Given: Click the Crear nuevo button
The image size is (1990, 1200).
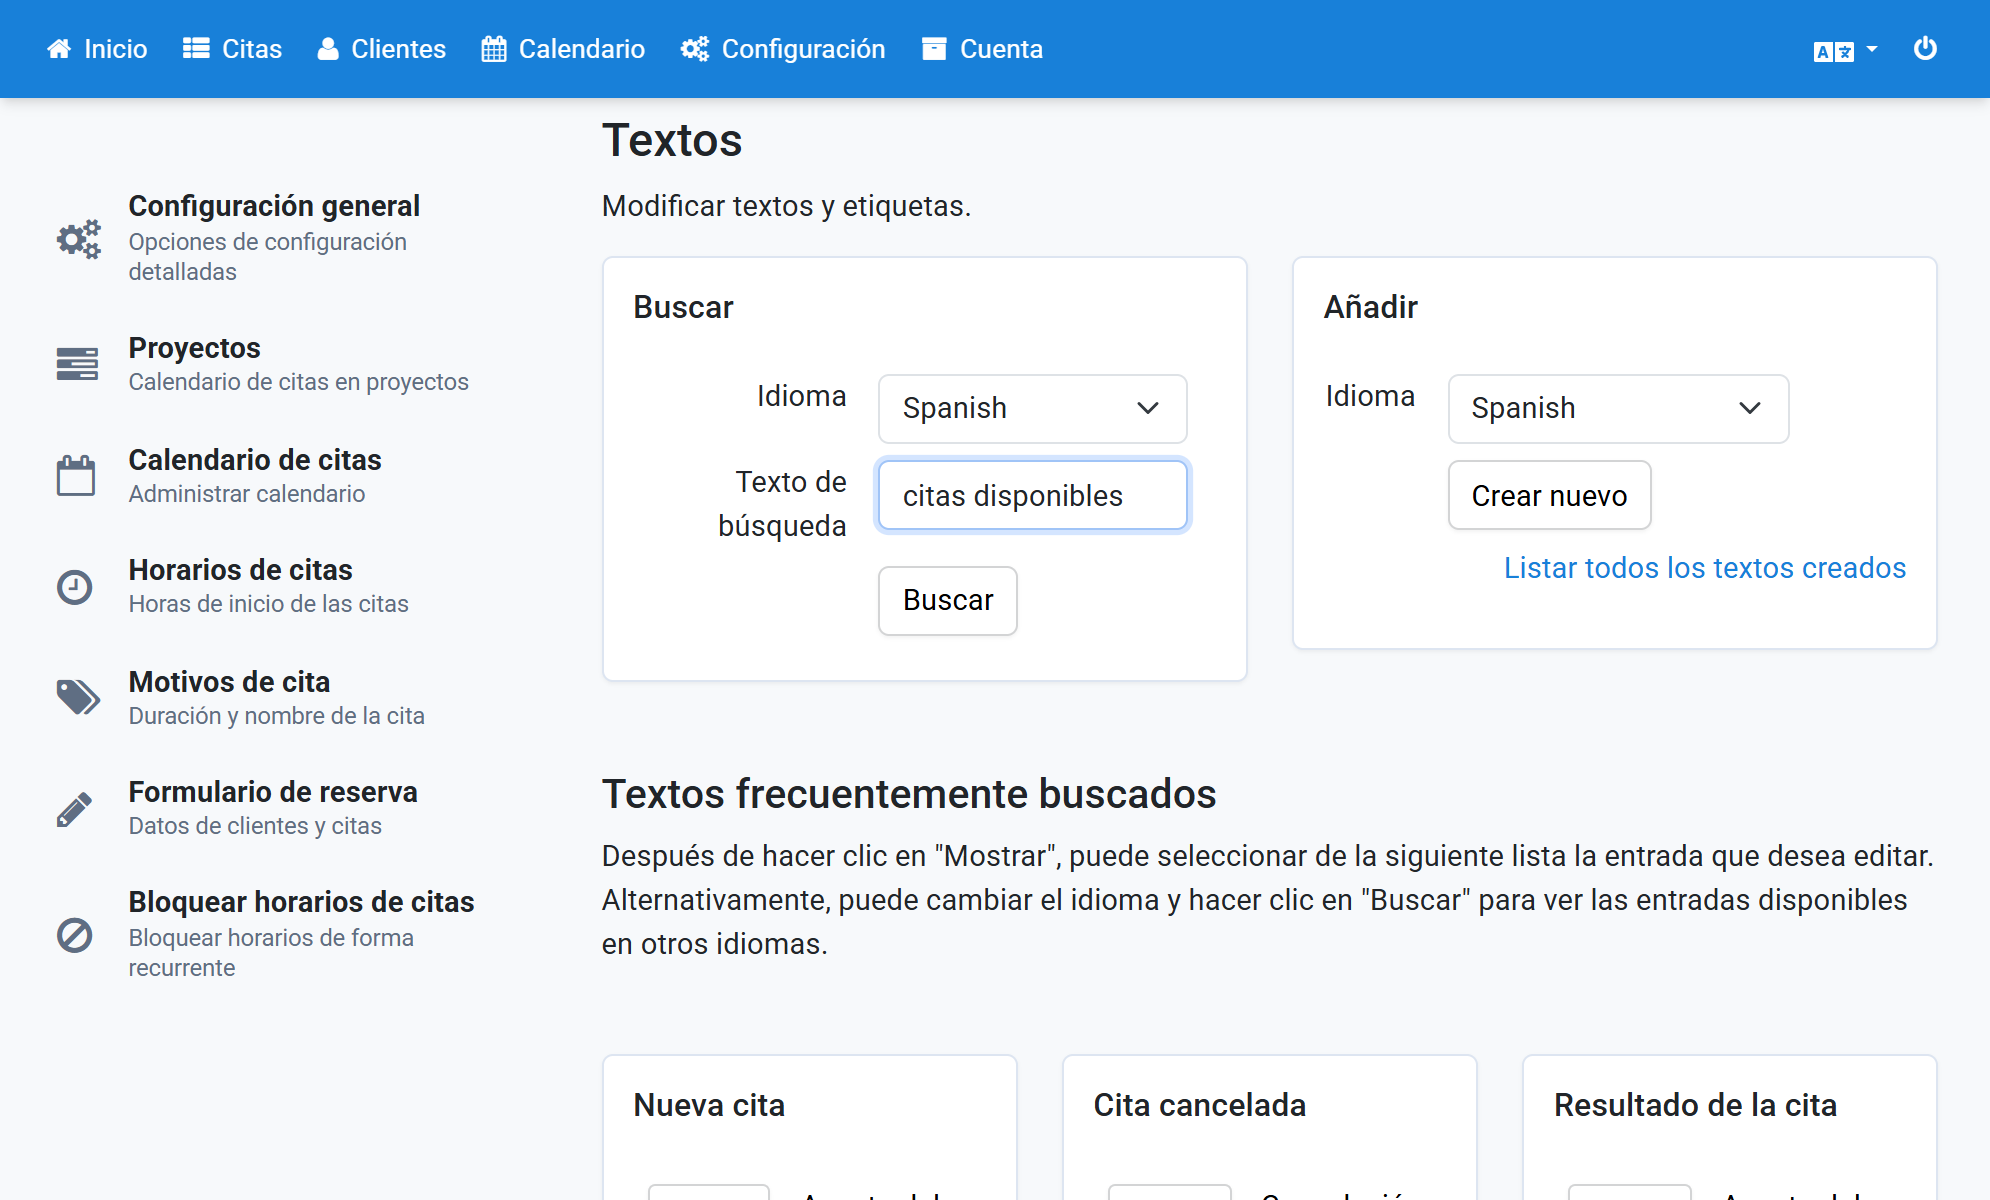Looking at the screenshot, I should coord(1549,495).
